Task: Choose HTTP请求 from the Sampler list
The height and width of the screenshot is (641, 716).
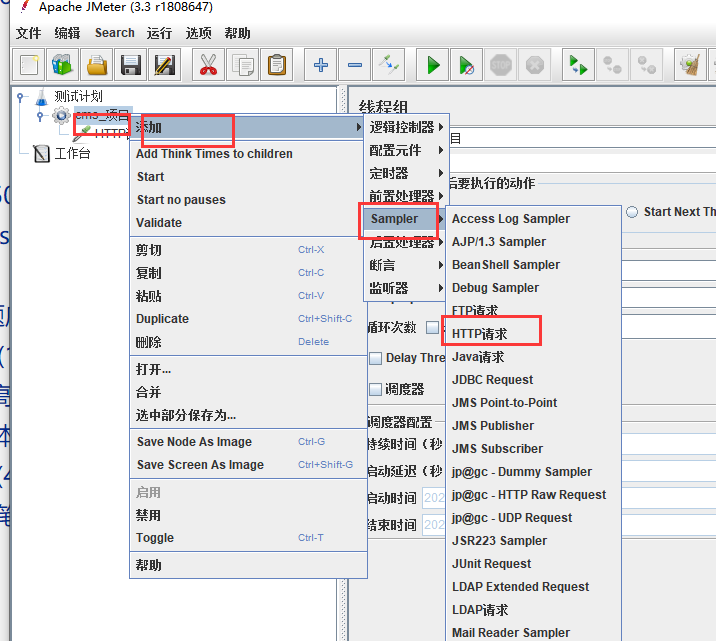Action: (533, 334)
